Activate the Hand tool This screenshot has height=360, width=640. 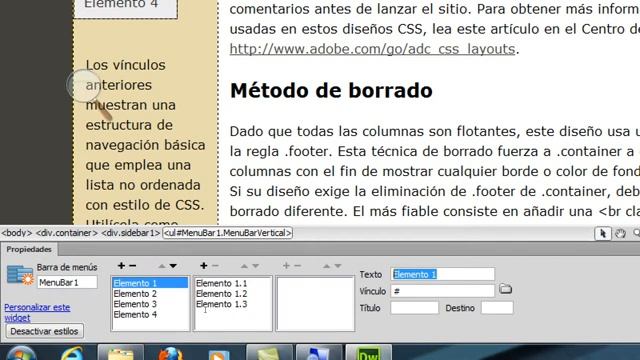pyautogui.click(x=620, y=233)
